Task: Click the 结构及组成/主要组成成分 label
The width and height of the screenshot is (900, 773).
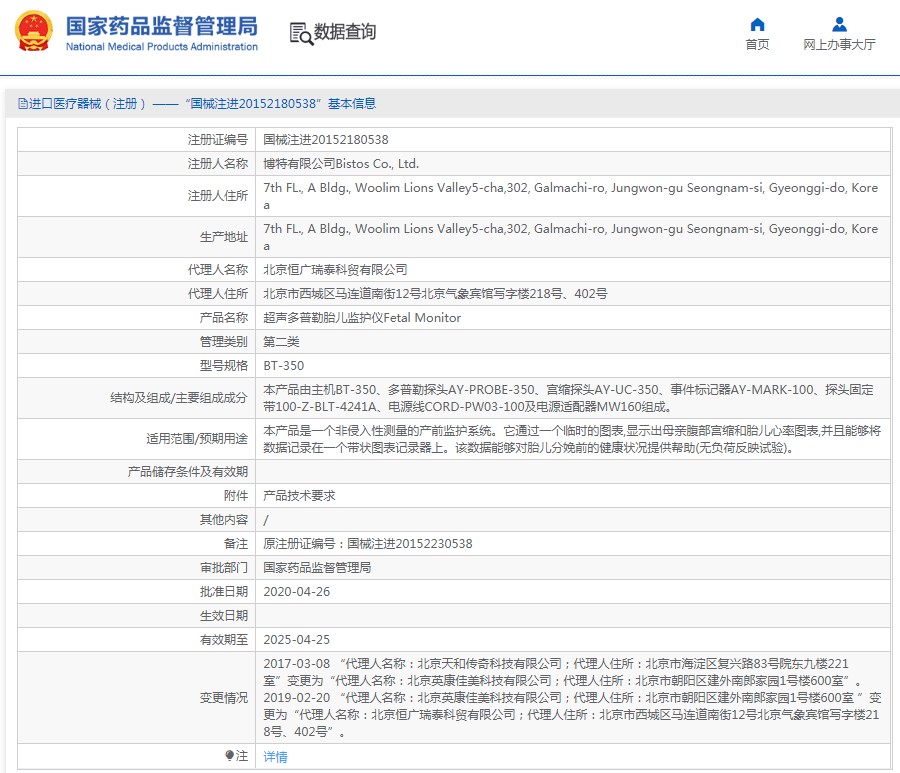Action: pos(179,398)
